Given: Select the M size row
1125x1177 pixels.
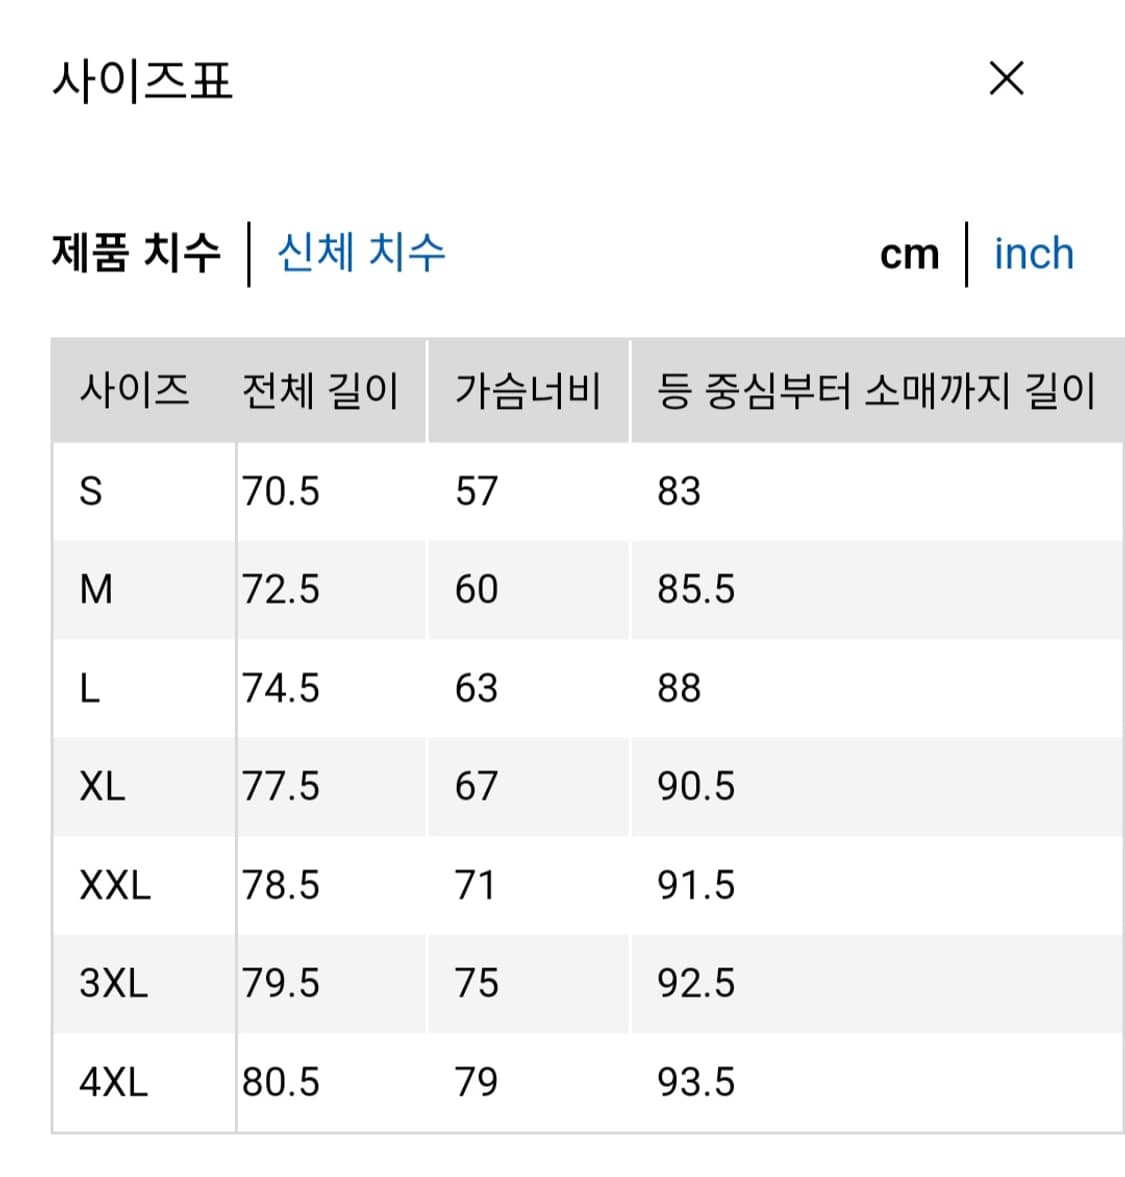Looking at the screenshot, I should (97, 589).
